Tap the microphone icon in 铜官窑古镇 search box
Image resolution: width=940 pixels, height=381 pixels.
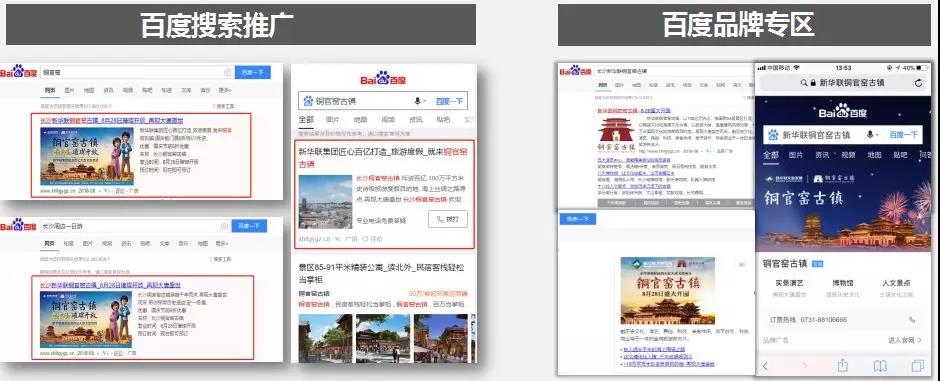(417, 101)
